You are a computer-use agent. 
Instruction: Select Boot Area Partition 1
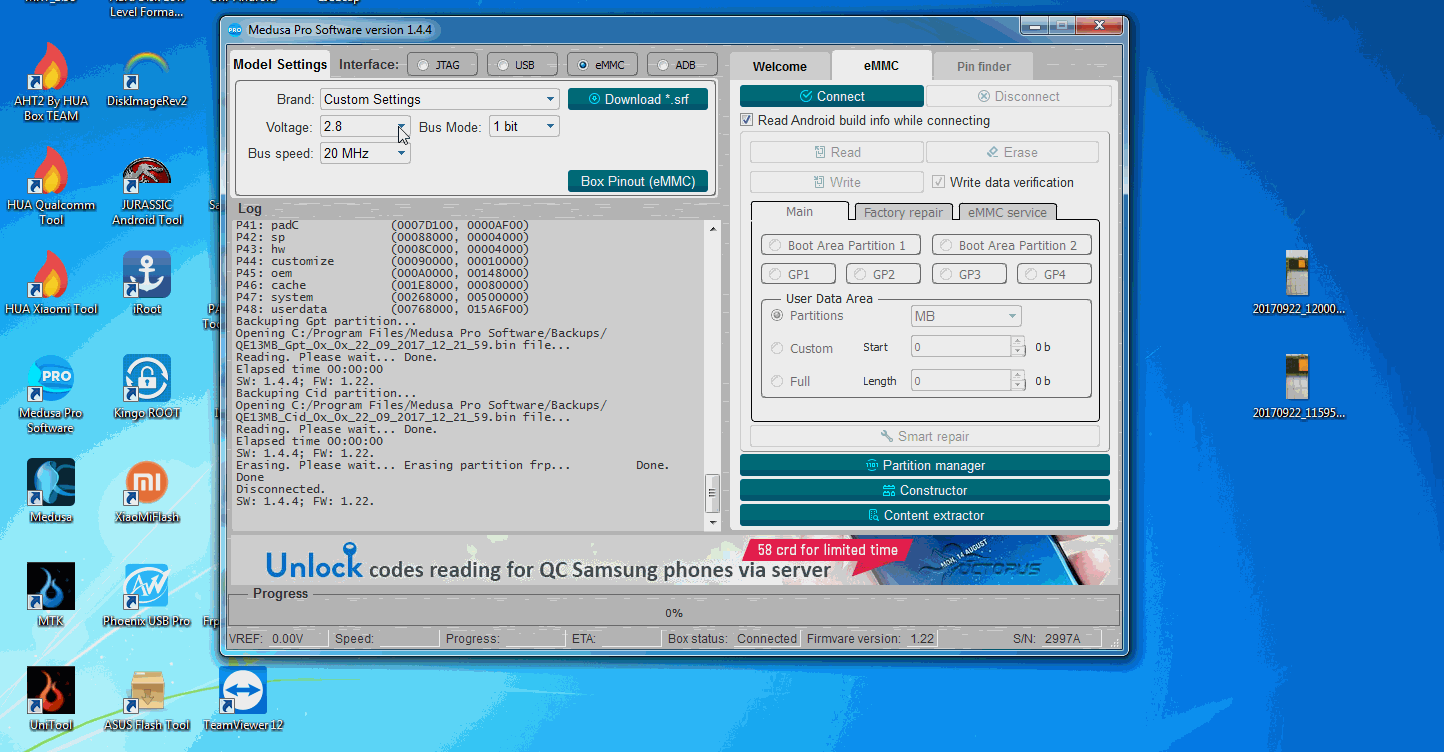[840, 245]
